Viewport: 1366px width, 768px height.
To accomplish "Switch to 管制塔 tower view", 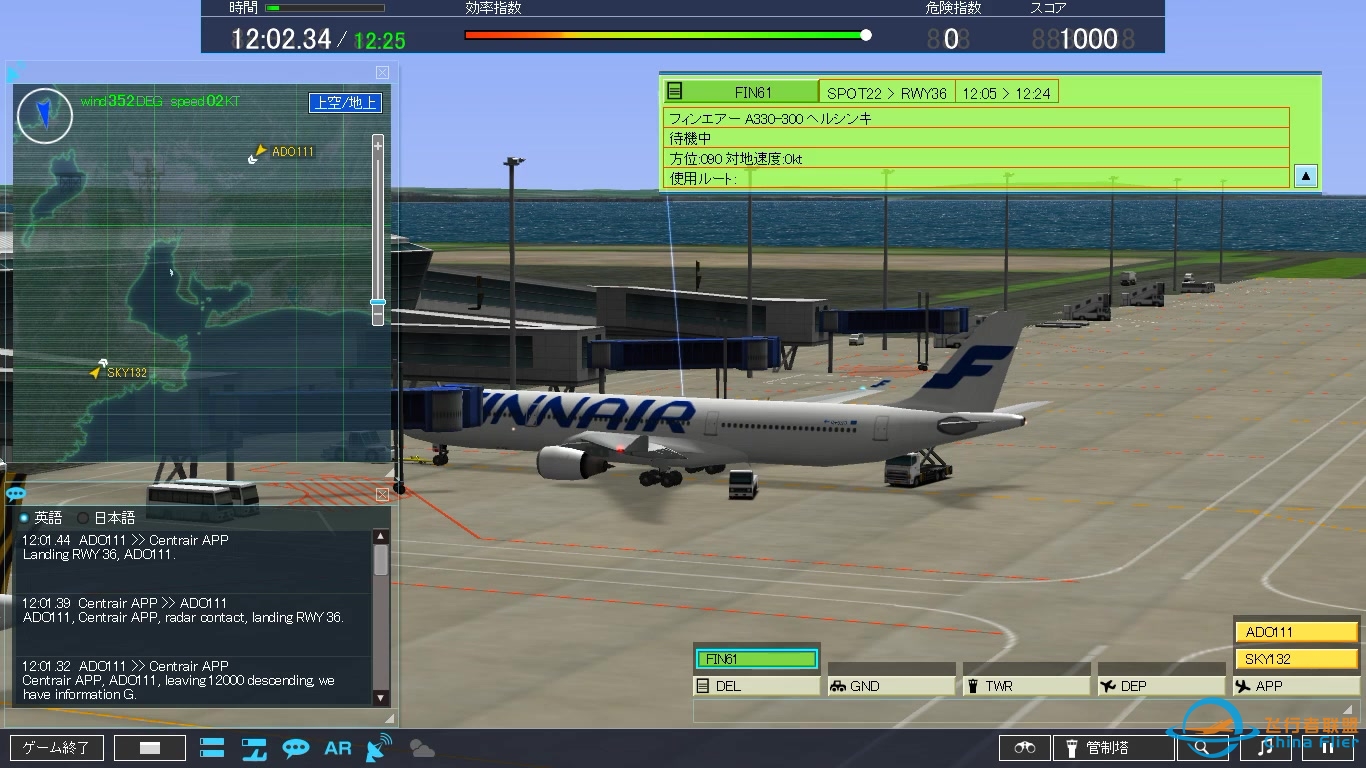I will pos(1115,747).
